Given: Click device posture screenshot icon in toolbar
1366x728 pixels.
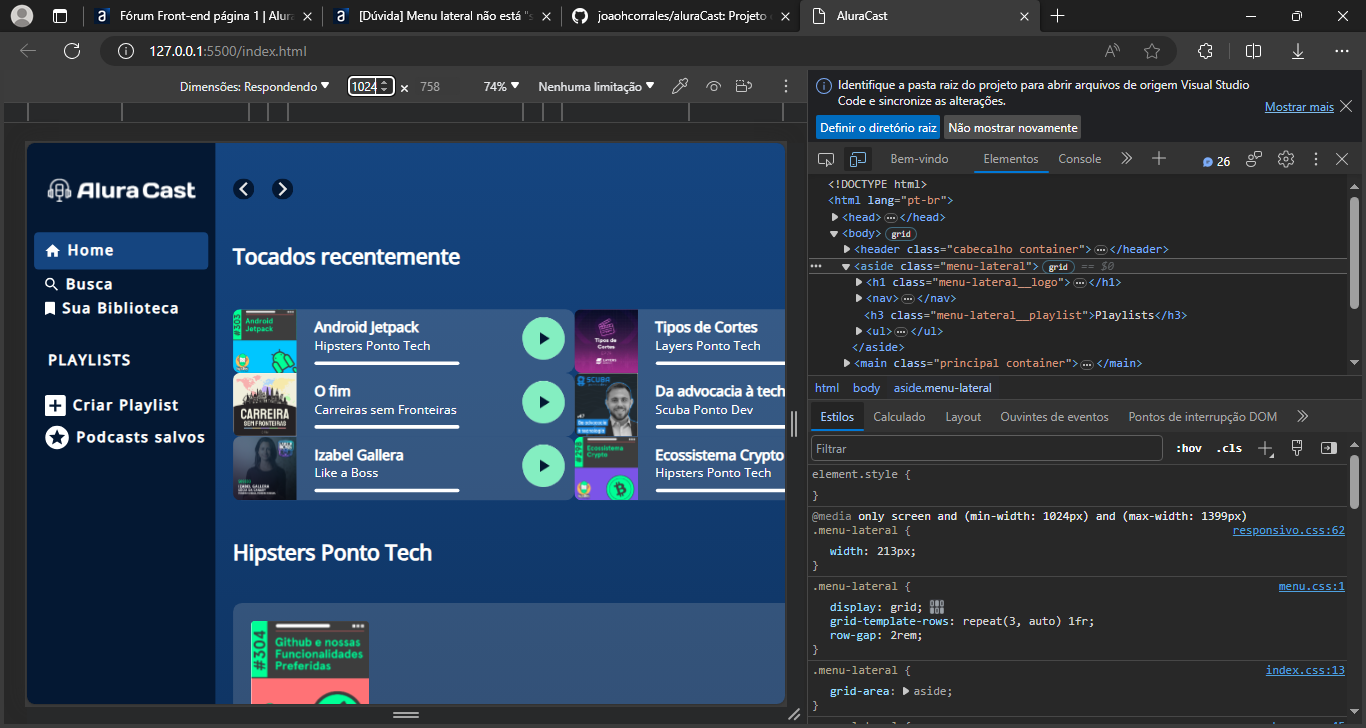Looking at the screenshot, I should click(x=743, y=87).
